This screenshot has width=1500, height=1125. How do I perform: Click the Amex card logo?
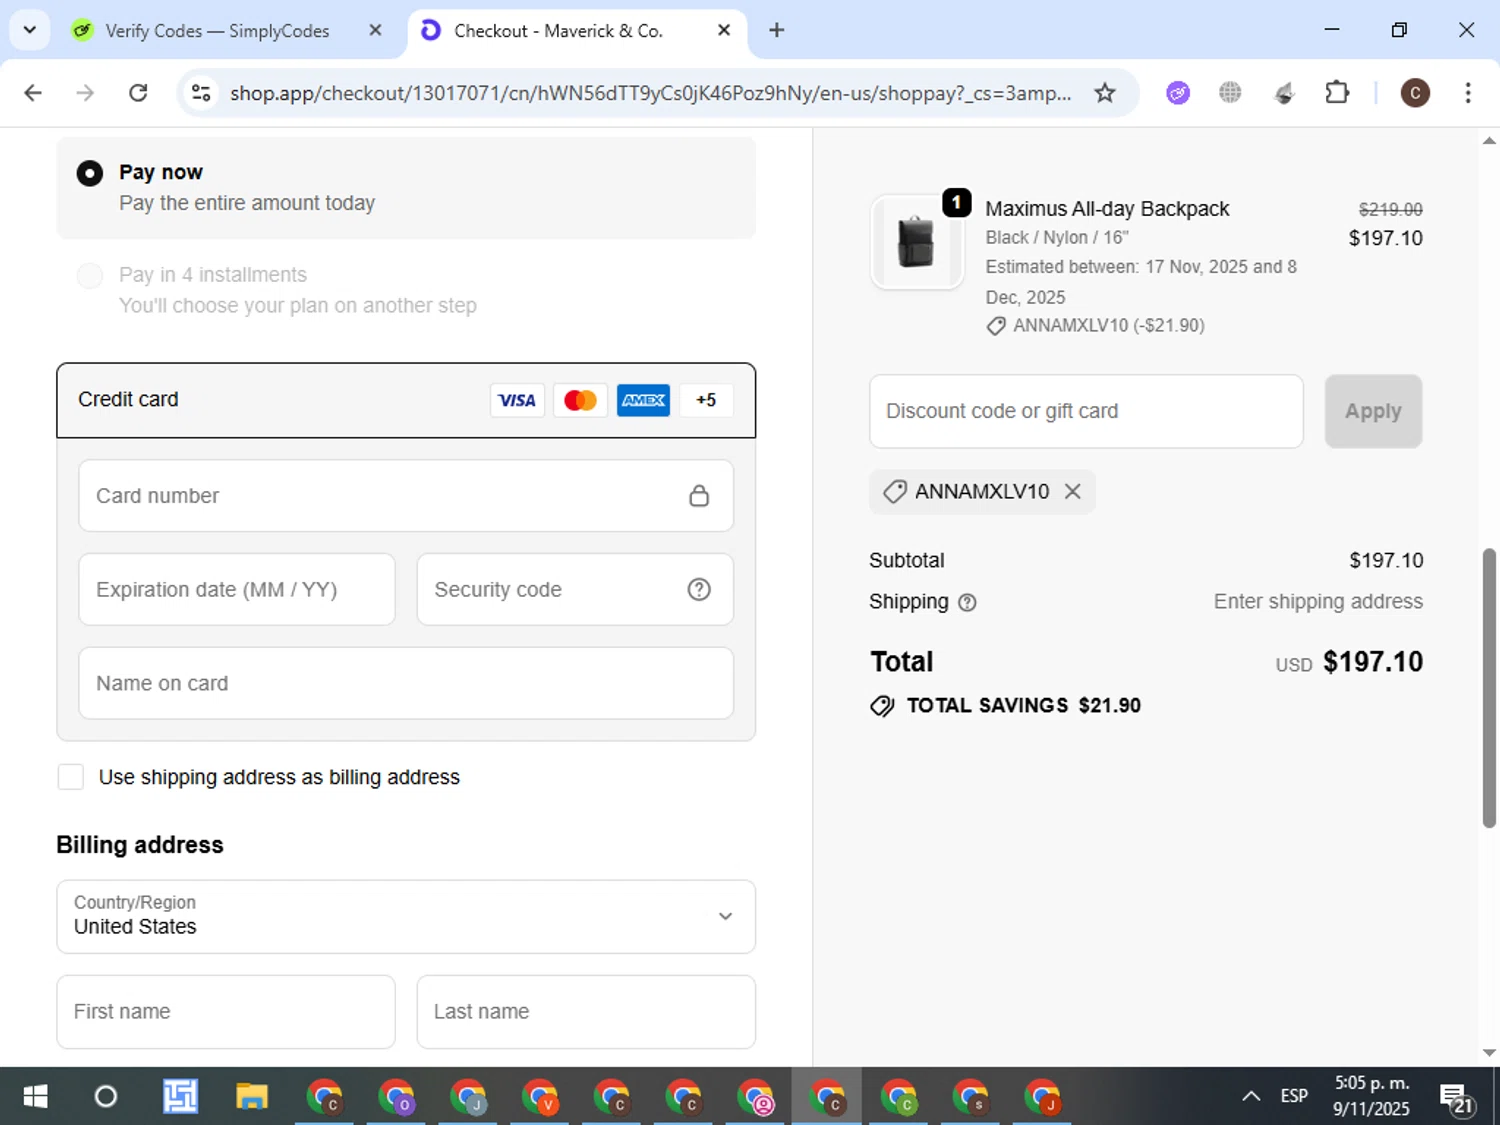click(643, 400)
